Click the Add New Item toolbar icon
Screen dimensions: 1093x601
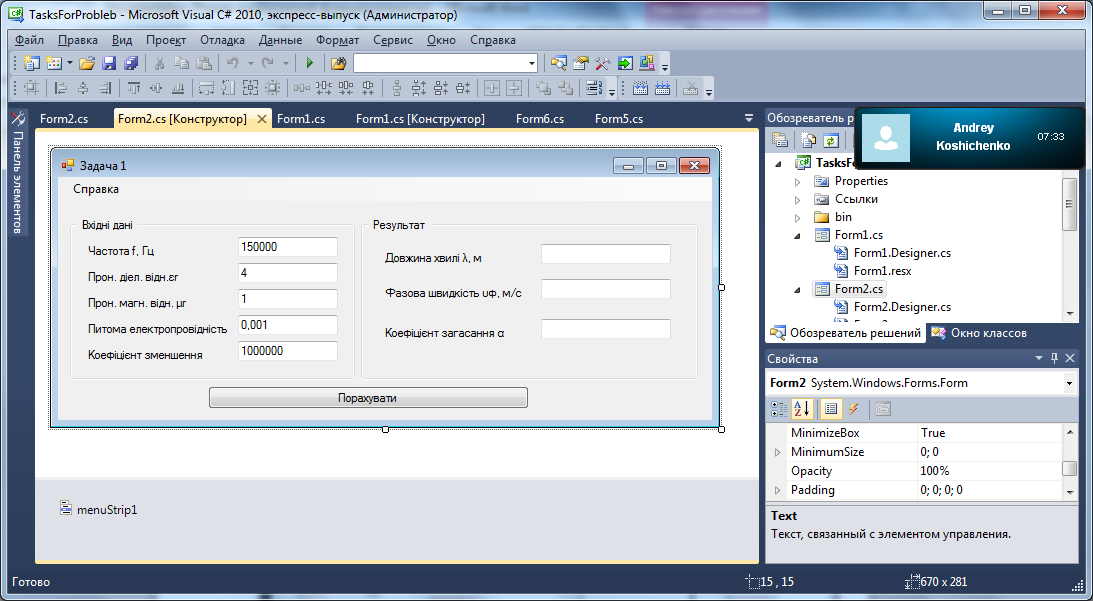54,63
